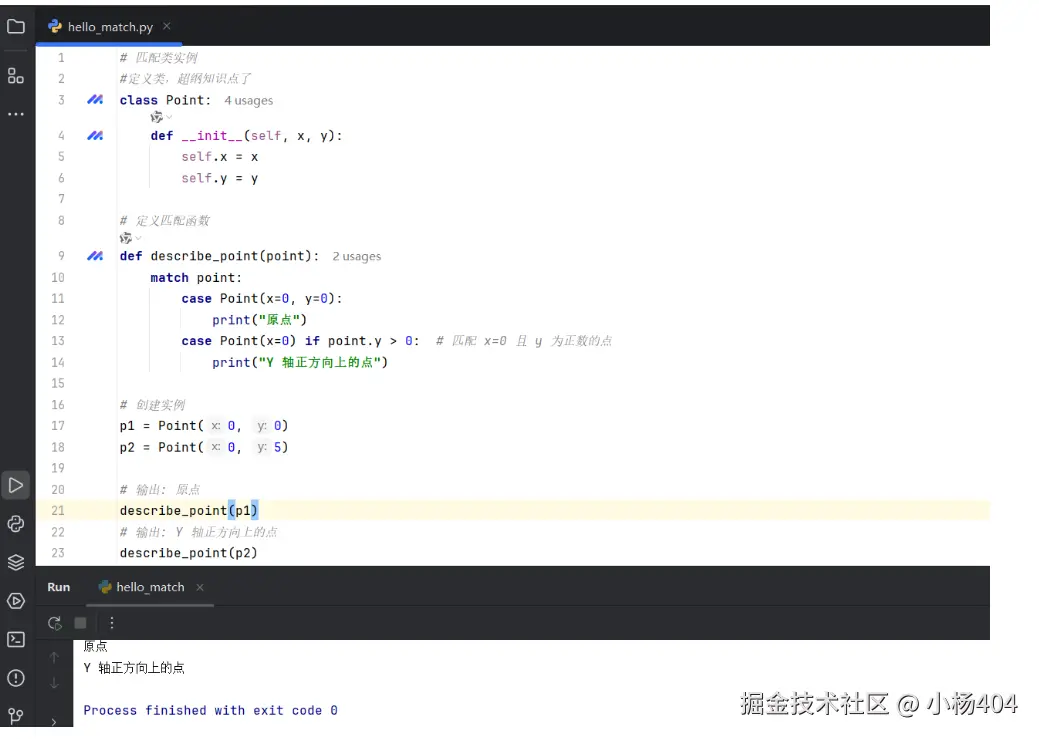Open the Run toolbar more options
1039x739 pixels.
111,623
